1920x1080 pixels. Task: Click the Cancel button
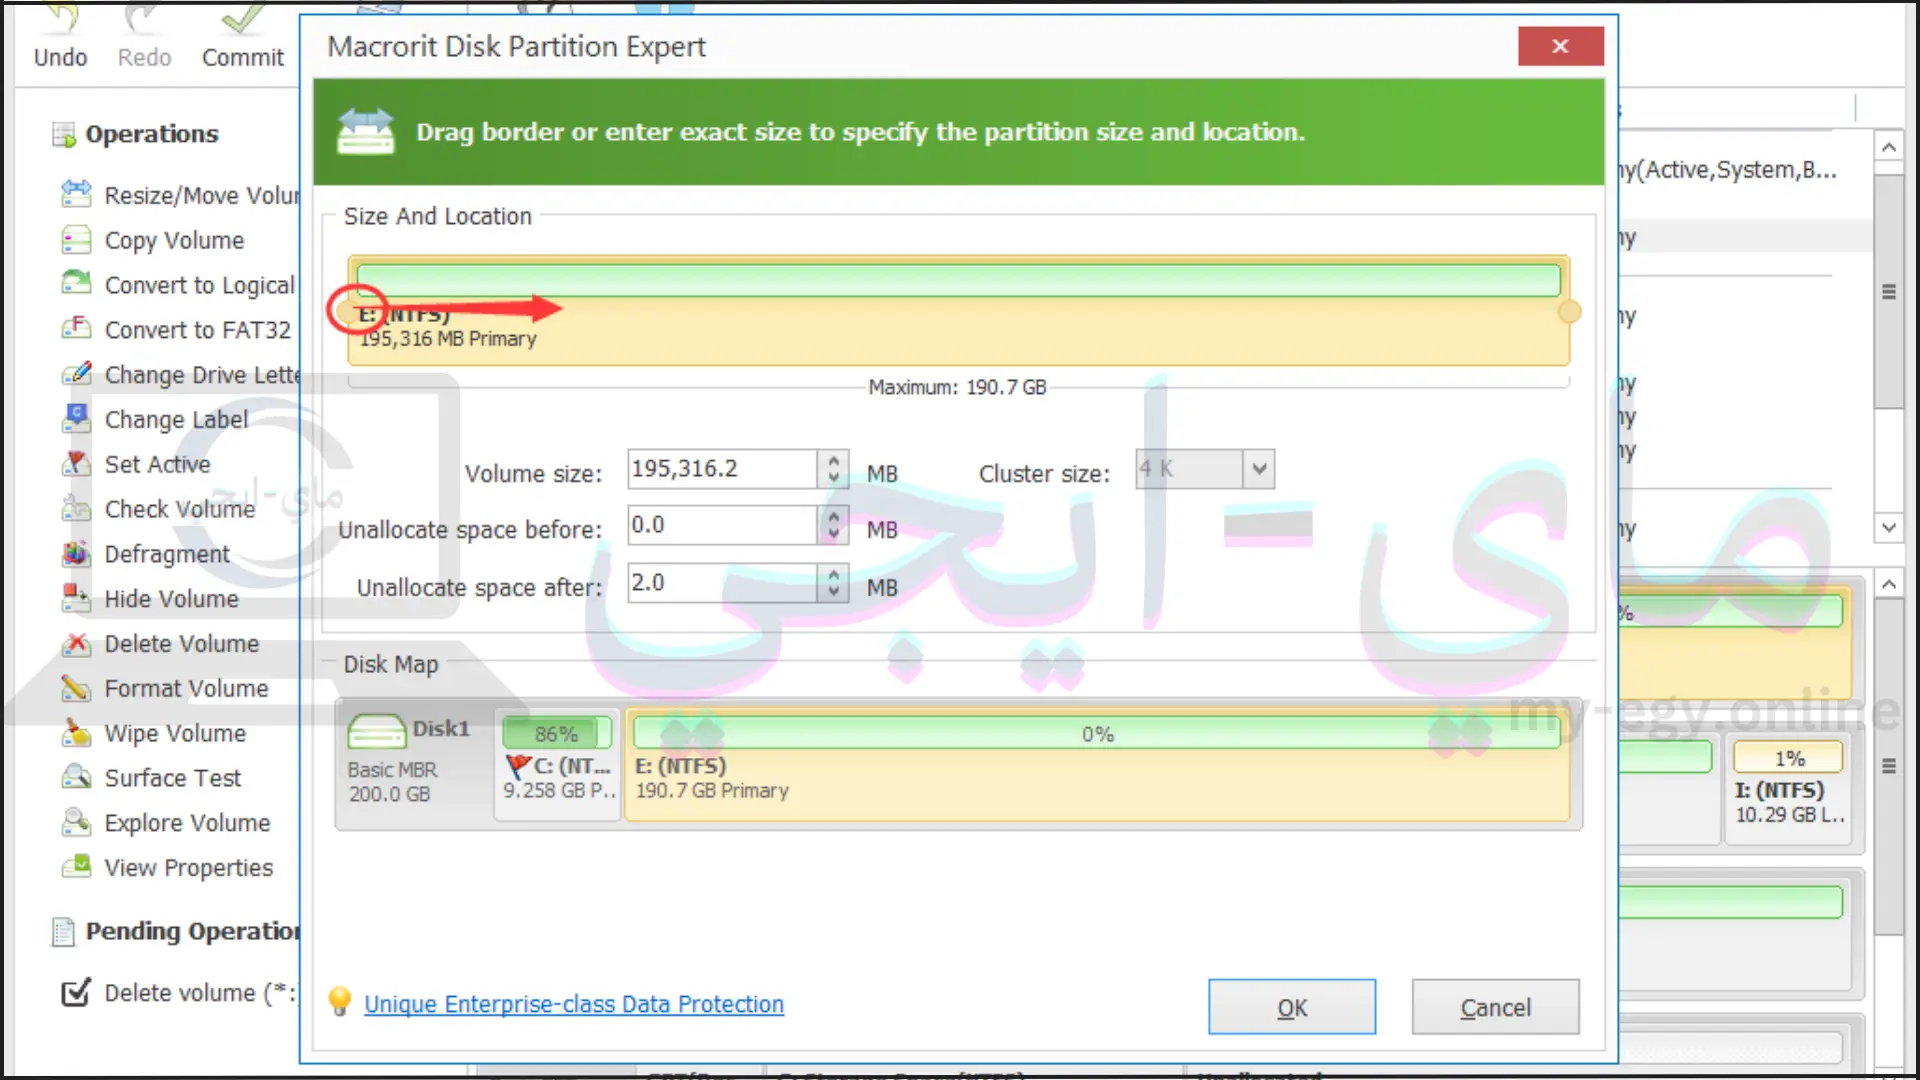(x=1495, y=1007)
